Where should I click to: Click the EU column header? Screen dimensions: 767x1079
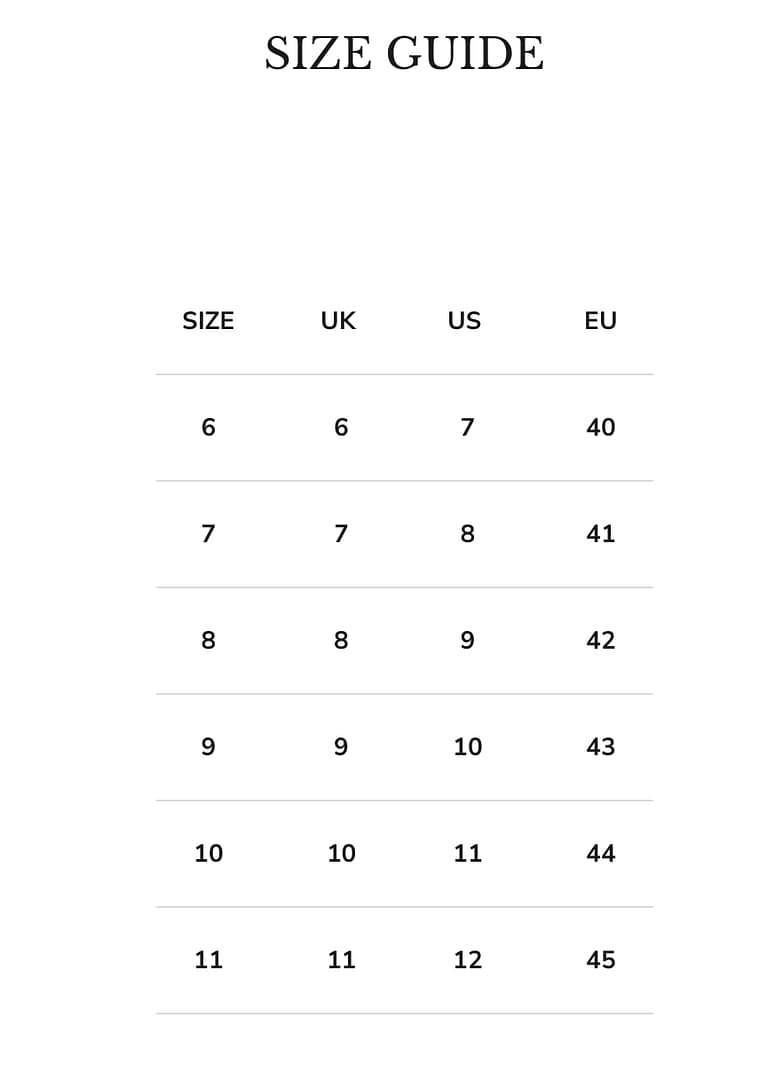600,321
